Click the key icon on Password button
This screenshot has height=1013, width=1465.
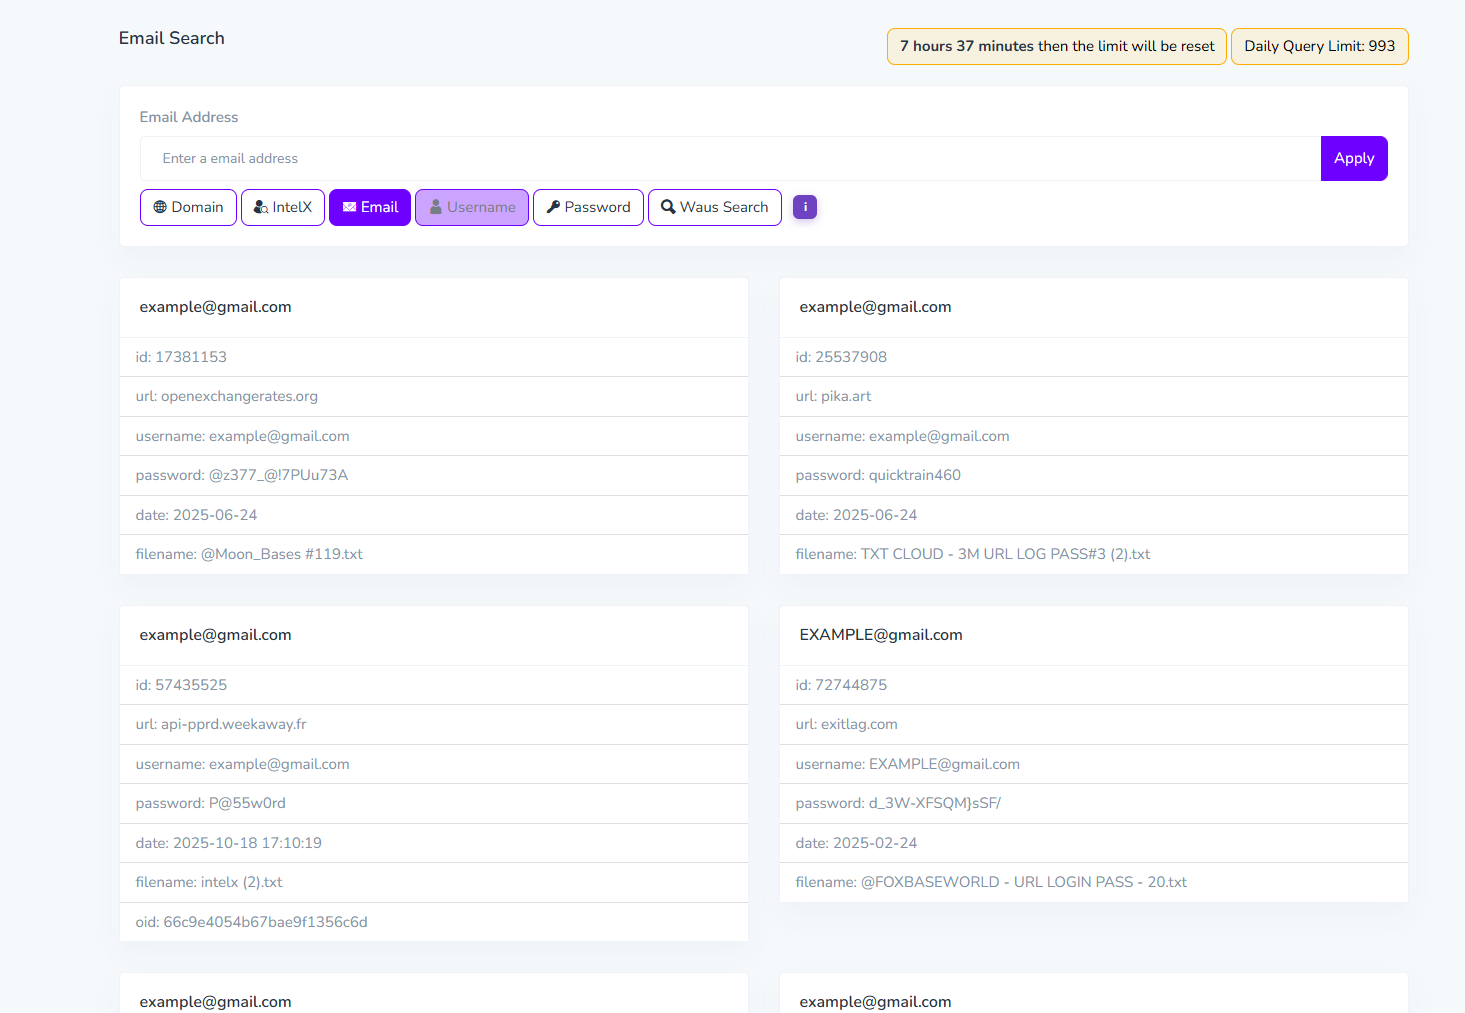[x=553, y=207]
